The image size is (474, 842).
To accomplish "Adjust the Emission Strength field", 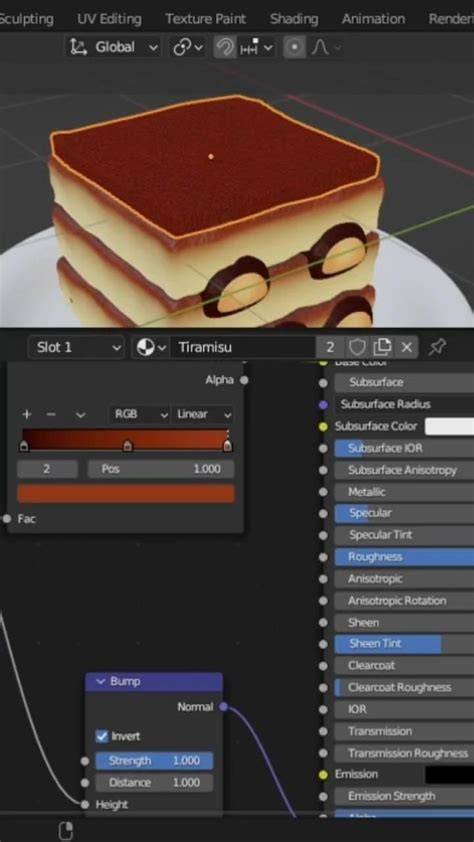I will pyautogui.click(x=404, y=796).
